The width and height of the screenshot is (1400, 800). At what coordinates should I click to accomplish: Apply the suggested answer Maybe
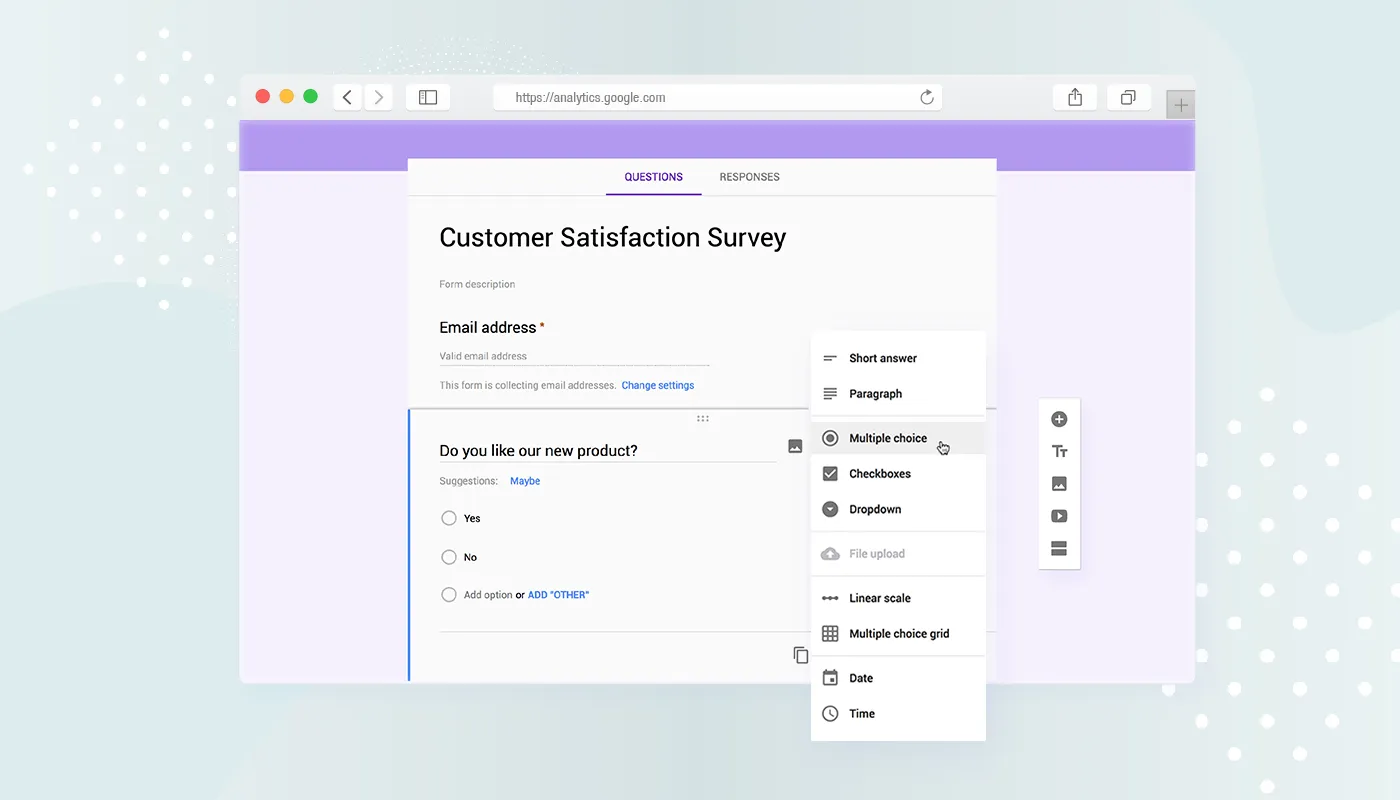[524, 481]
